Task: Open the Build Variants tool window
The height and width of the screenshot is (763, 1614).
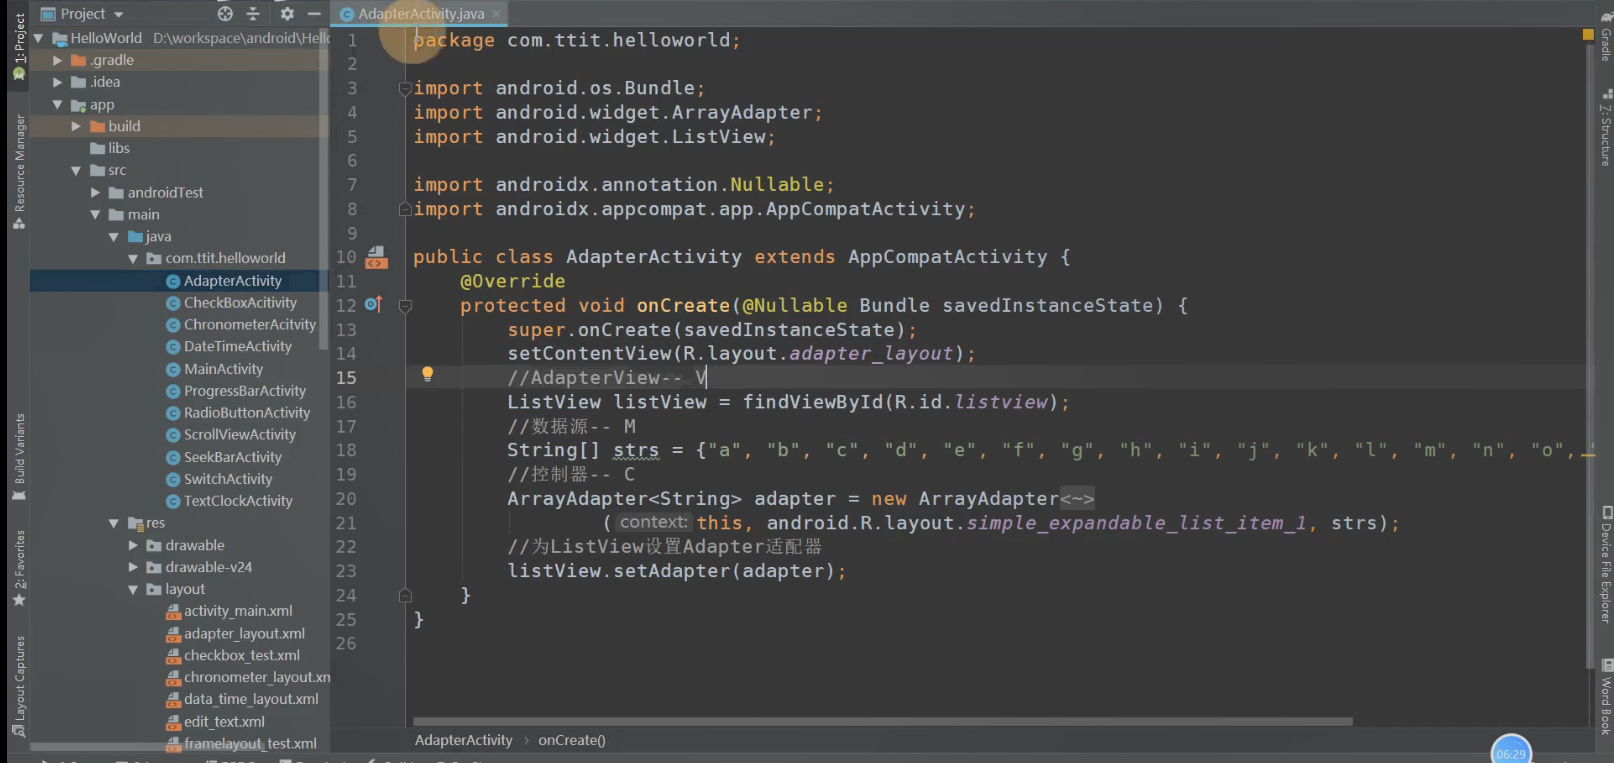Action: [18, 456]
